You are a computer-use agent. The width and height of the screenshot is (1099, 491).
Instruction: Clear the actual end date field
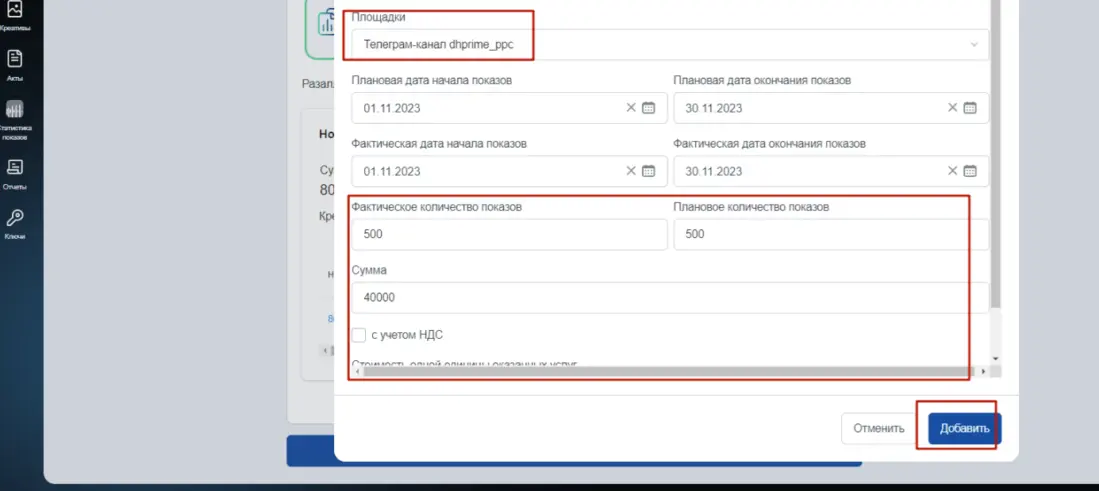click(952, 171)
